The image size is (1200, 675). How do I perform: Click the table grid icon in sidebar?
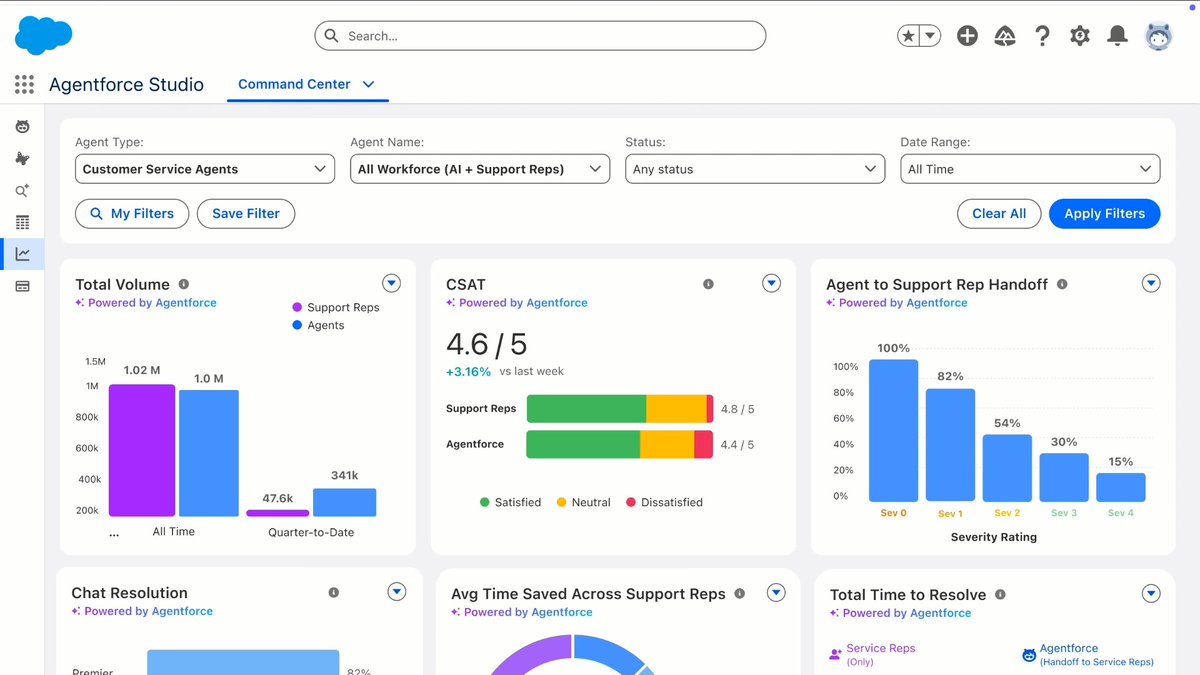[22, 222]
